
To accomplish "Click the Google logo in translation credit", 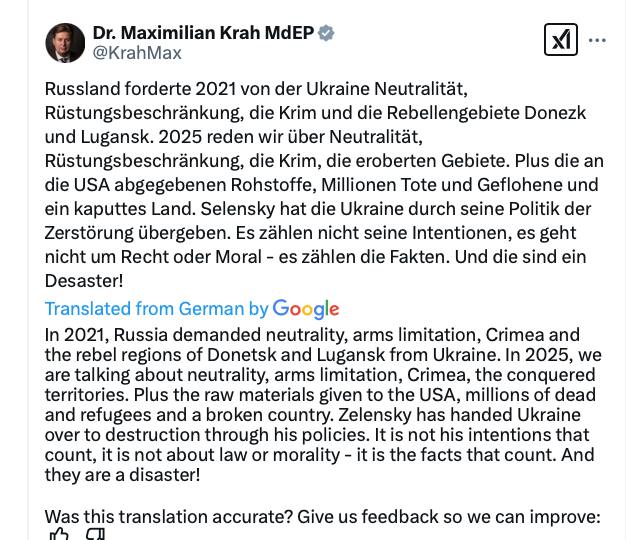I will pos(305,309).
